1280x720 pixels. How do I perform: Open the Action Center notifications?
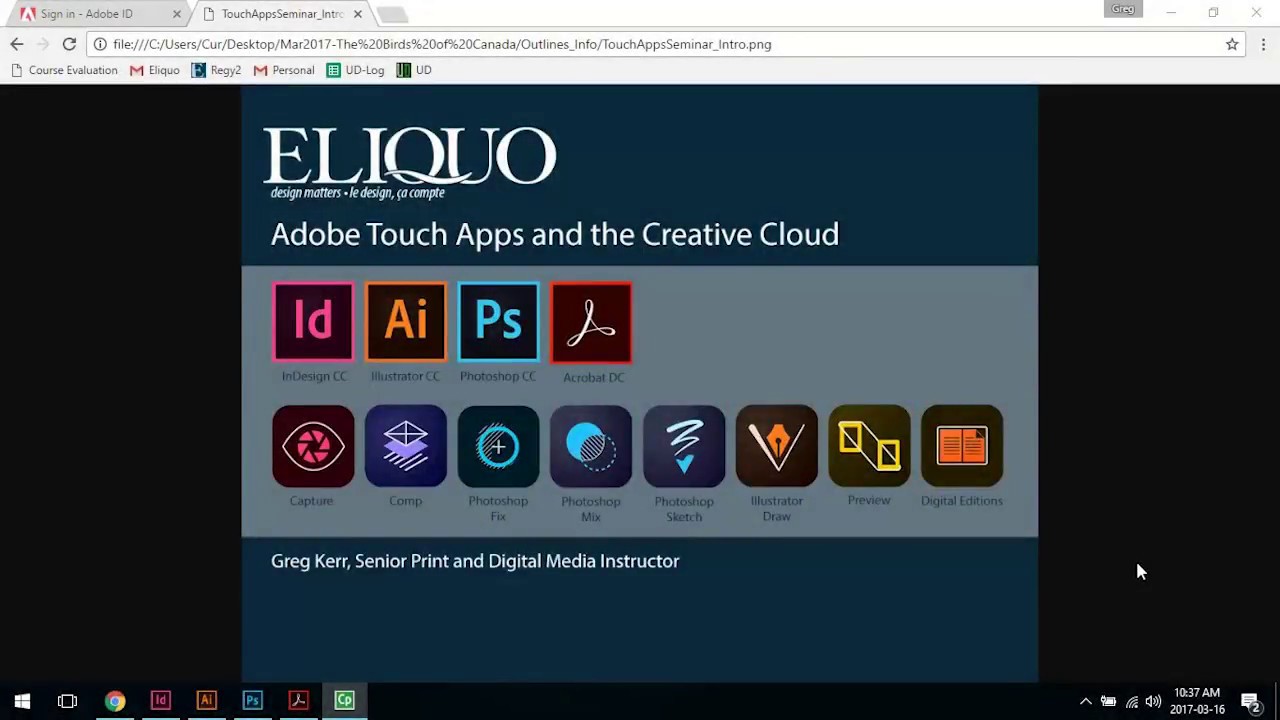click(x=1250, y=702)
